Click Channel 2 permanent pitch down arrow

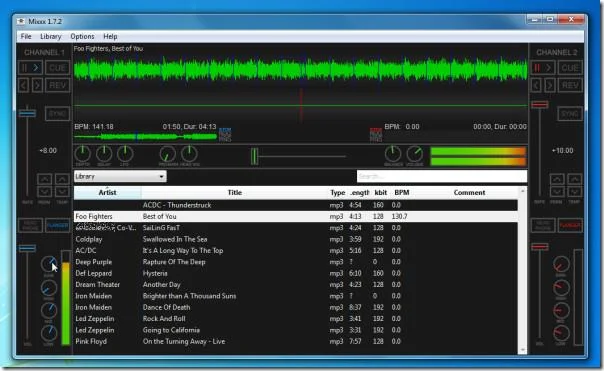557,191
